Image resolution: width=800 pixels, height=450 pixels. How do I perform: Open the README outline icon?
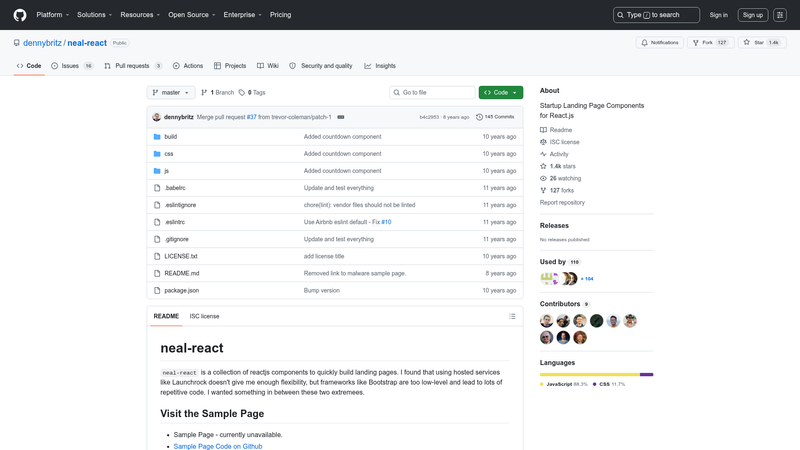tap(512, 316)
